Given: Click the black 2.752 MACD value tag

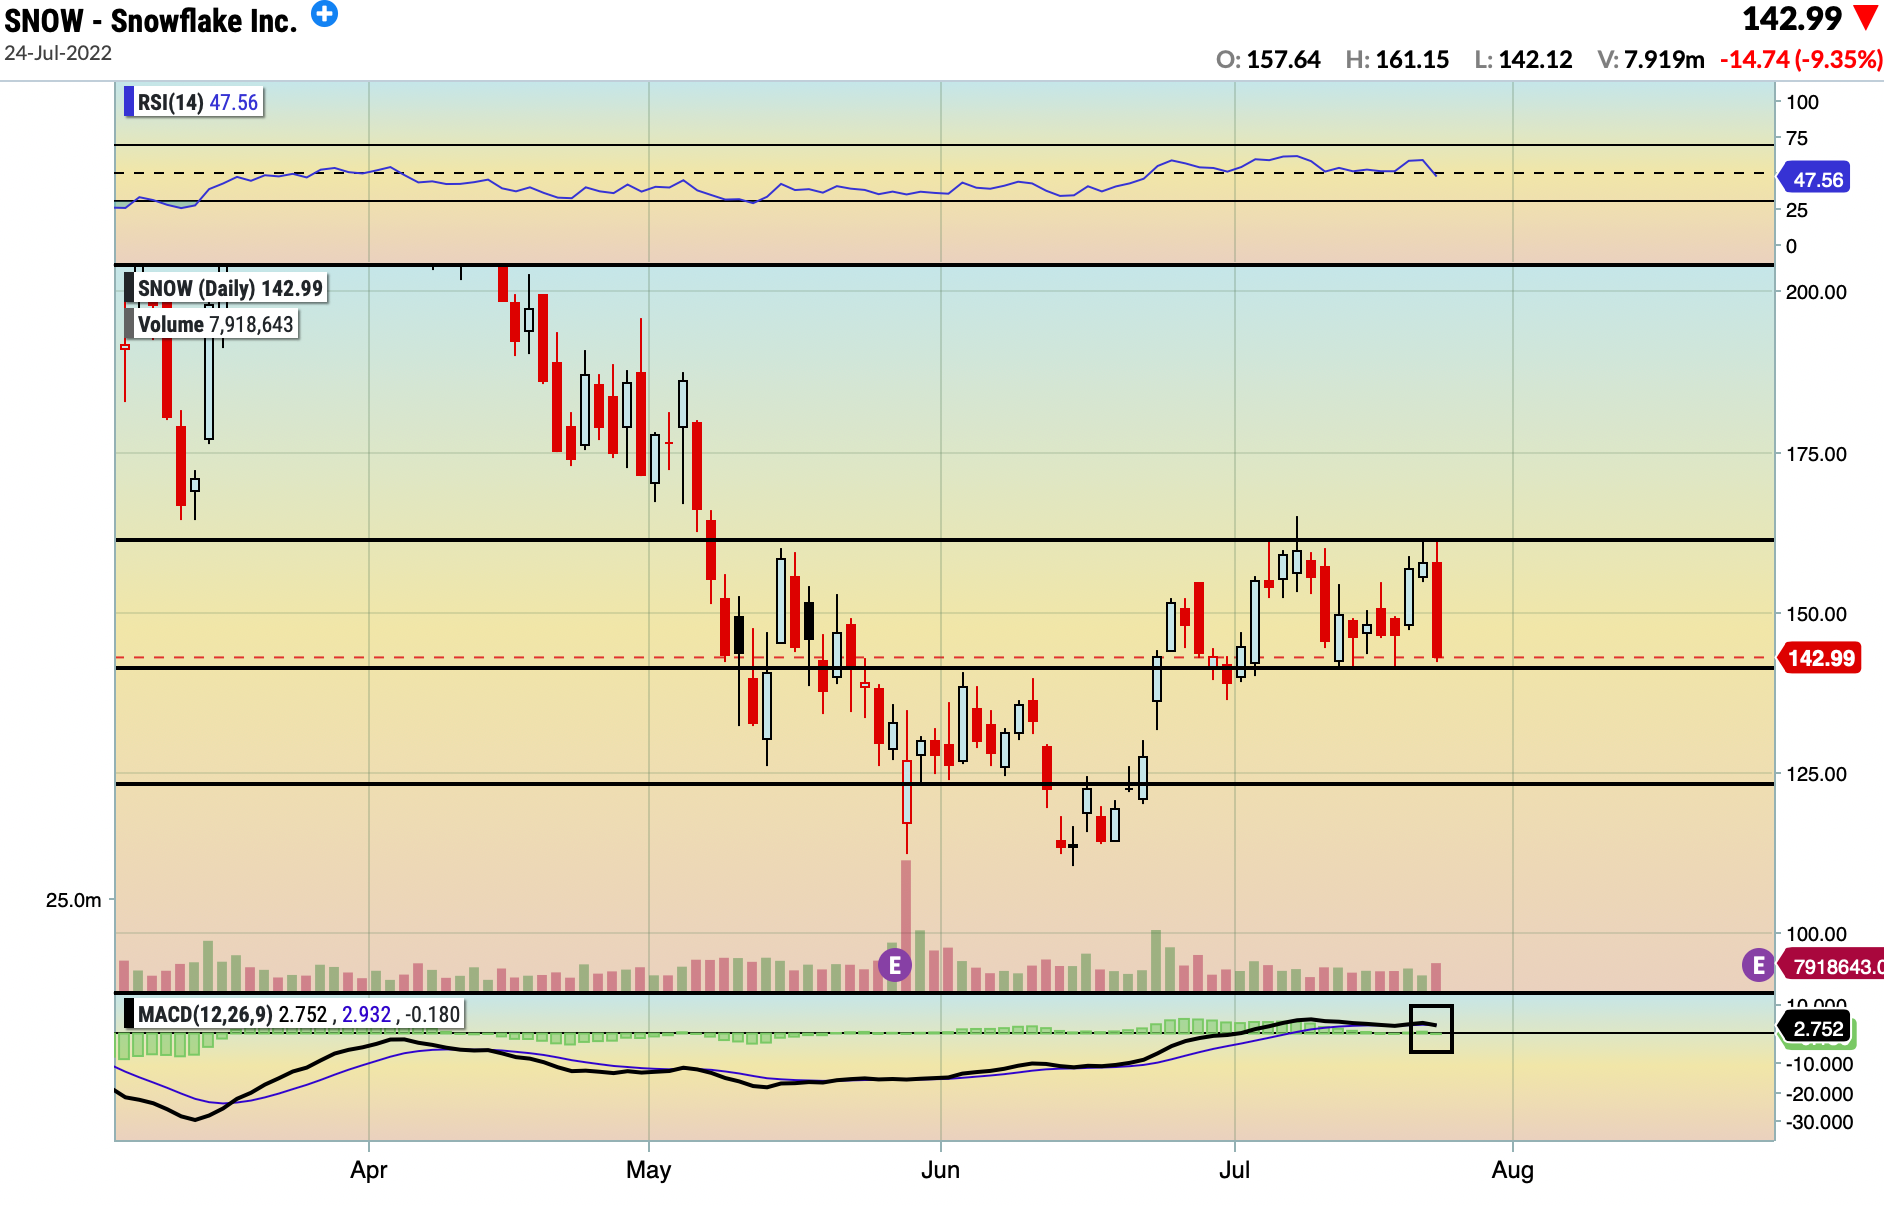Looking at the screenshot, I should (1815, 1028).
